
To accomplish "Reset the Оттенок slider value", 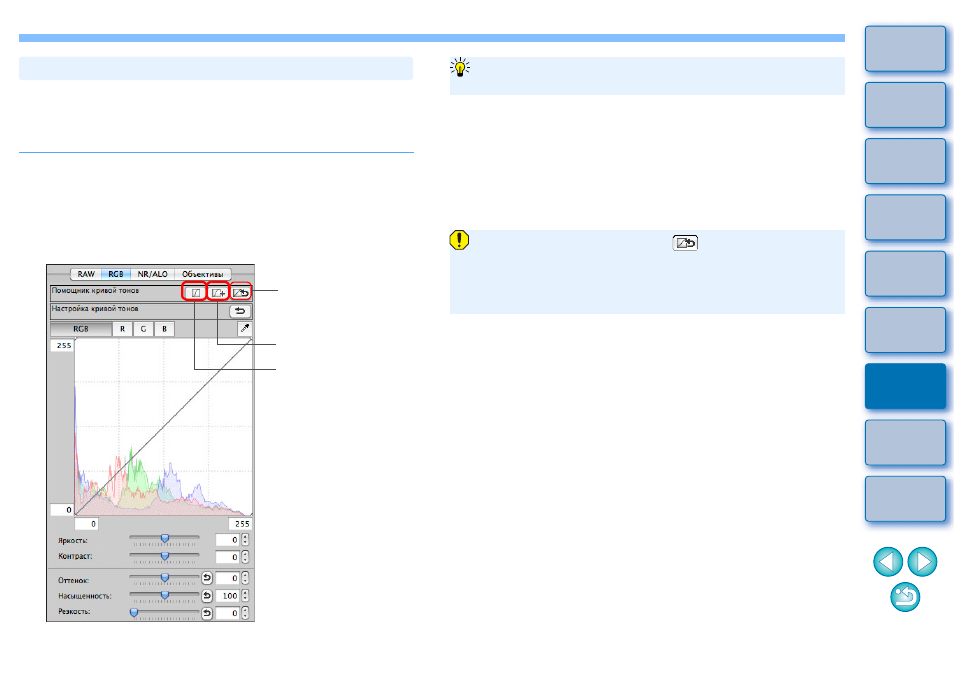I will [x=207, y=578].
